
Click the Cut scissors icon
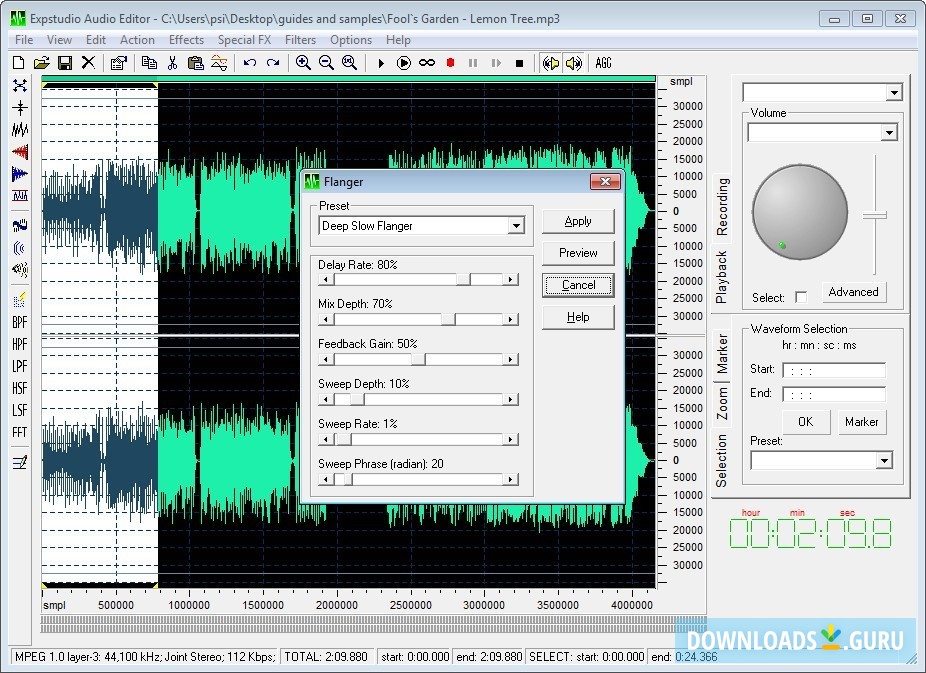pos(172,63)
